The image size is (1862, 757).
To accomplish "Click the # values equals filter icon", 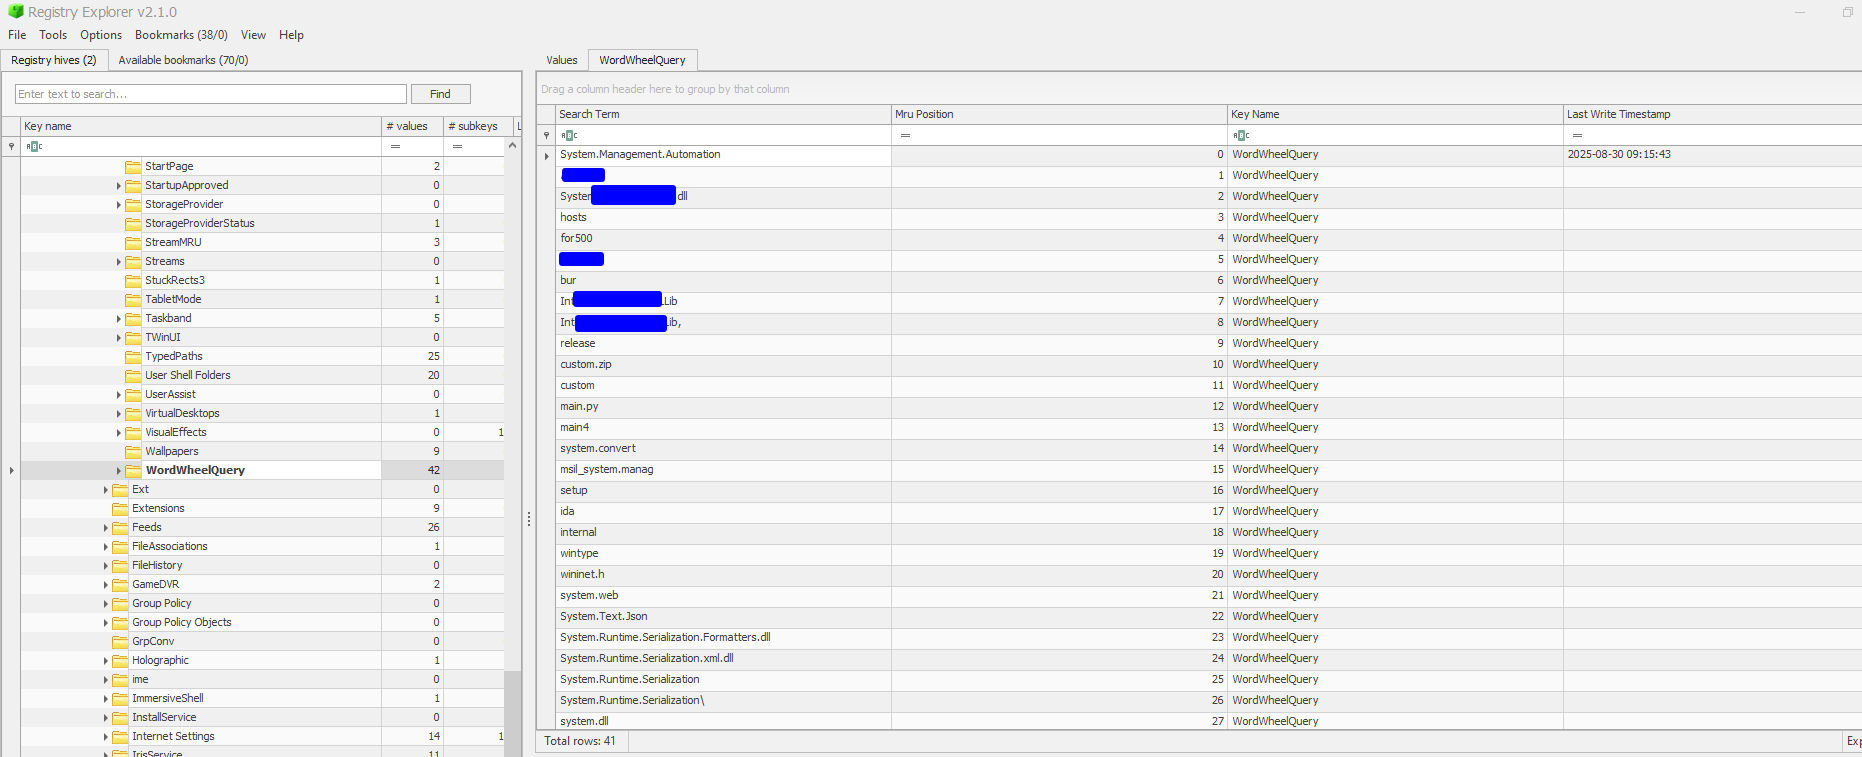I will click(x=395, y=147).
